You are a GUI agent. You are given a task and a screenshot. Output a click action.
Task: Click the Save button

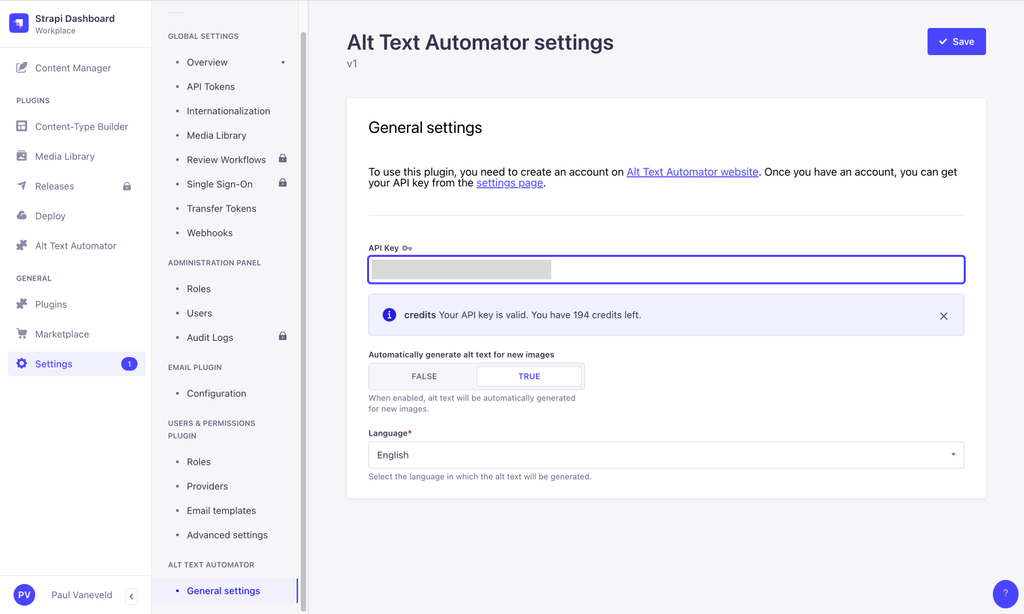956,41
